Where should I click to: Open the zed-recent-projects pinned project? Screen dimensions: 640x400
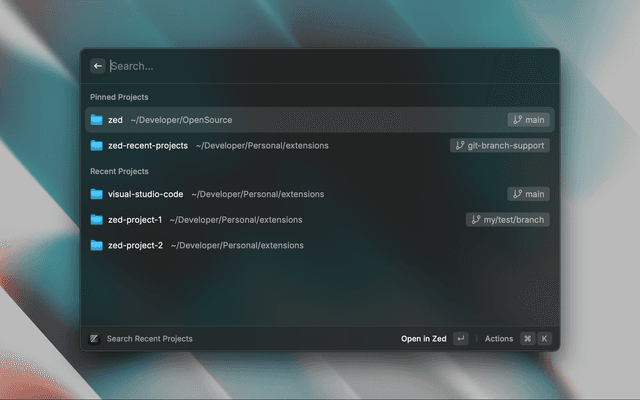[x=148, y=145]
